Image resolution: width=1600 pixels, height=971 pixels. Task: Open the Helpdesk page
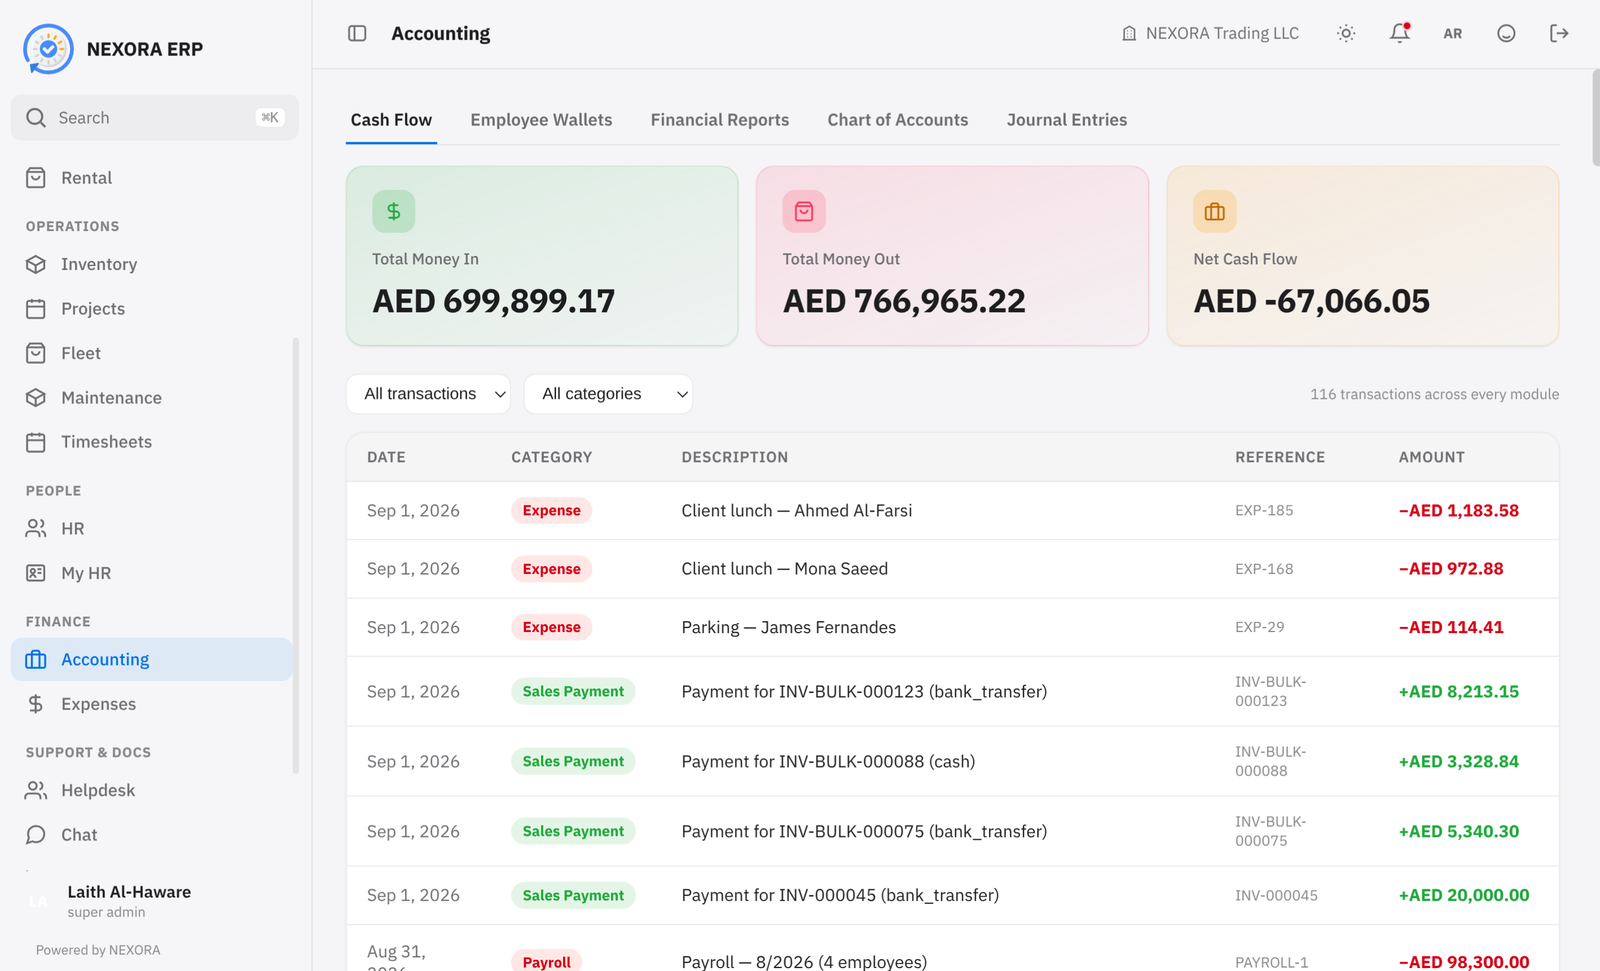pos(152,790)
